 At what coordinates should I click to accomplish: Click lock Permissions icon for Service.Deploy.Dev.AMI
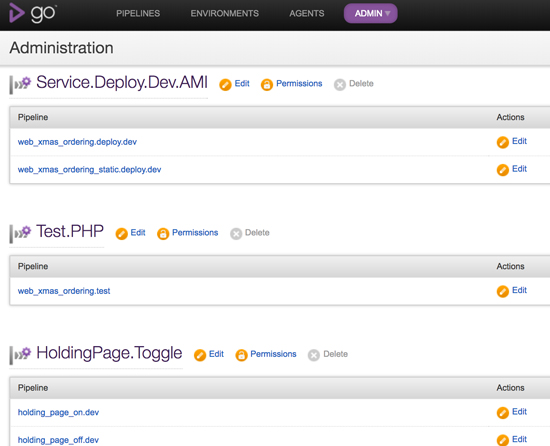267,85
